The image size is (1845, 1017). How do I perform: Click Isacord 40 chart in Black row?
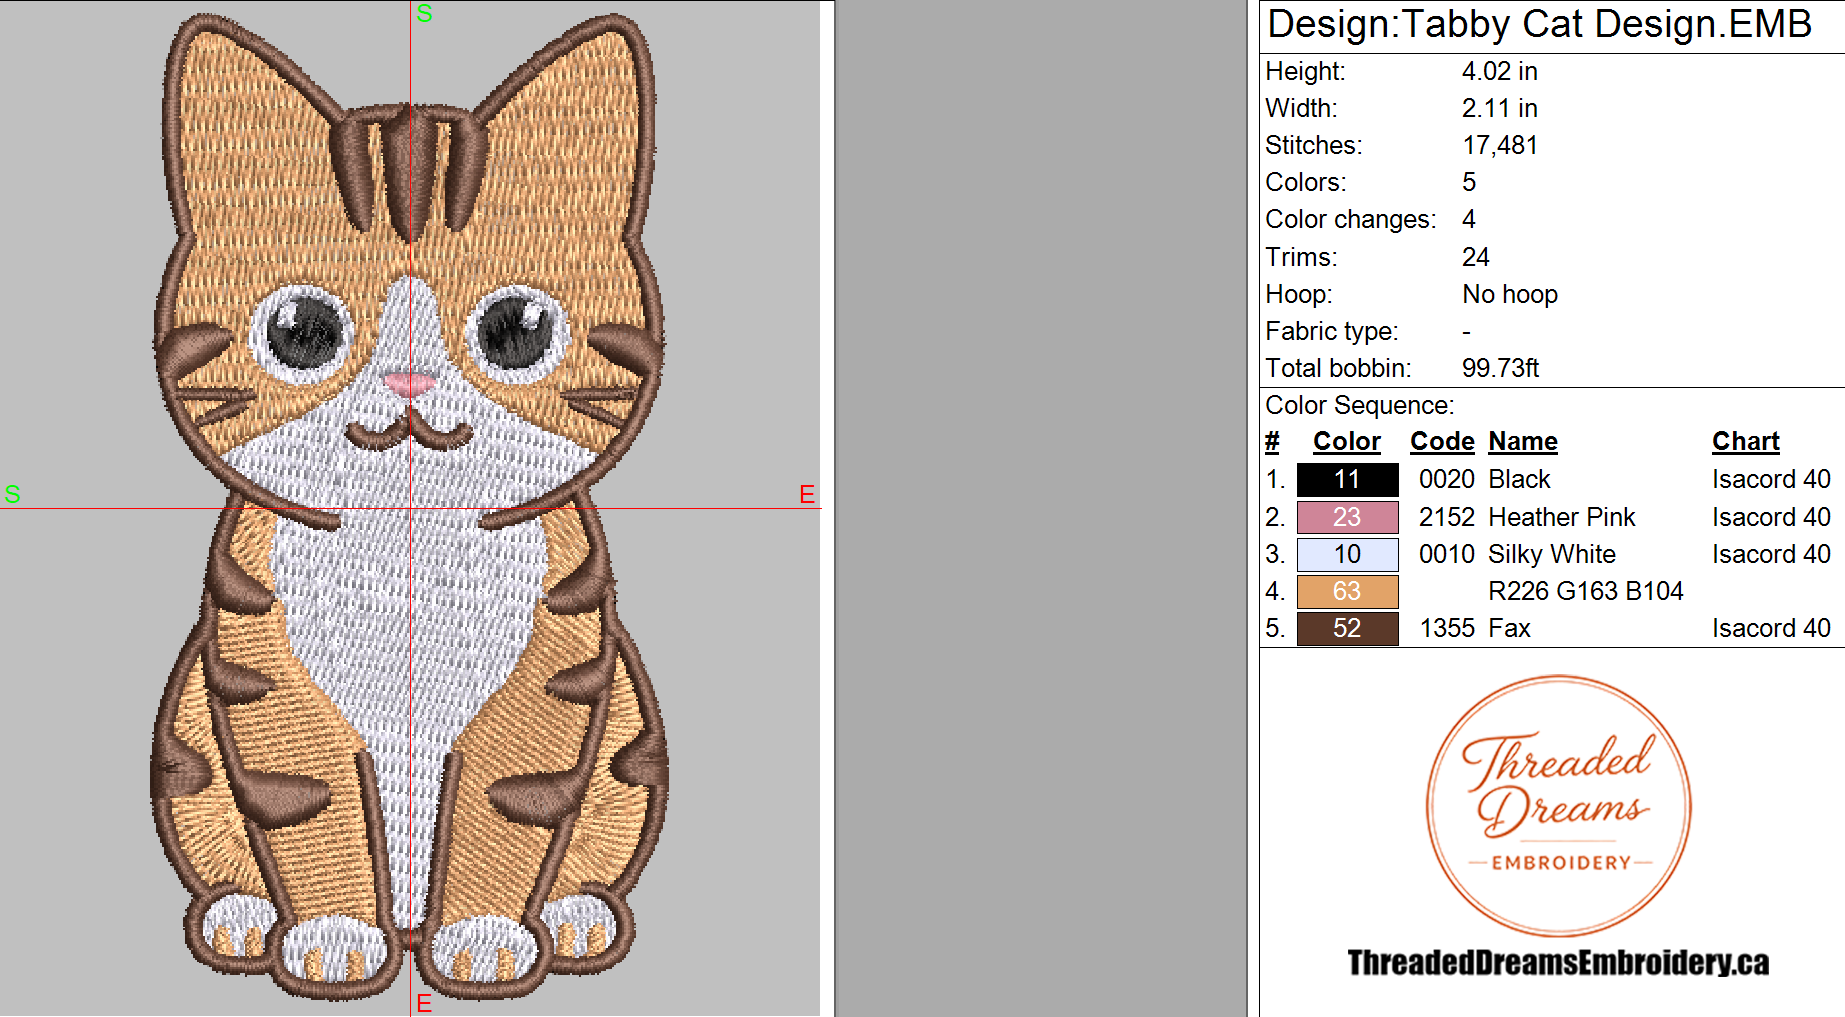[1771, 479]
